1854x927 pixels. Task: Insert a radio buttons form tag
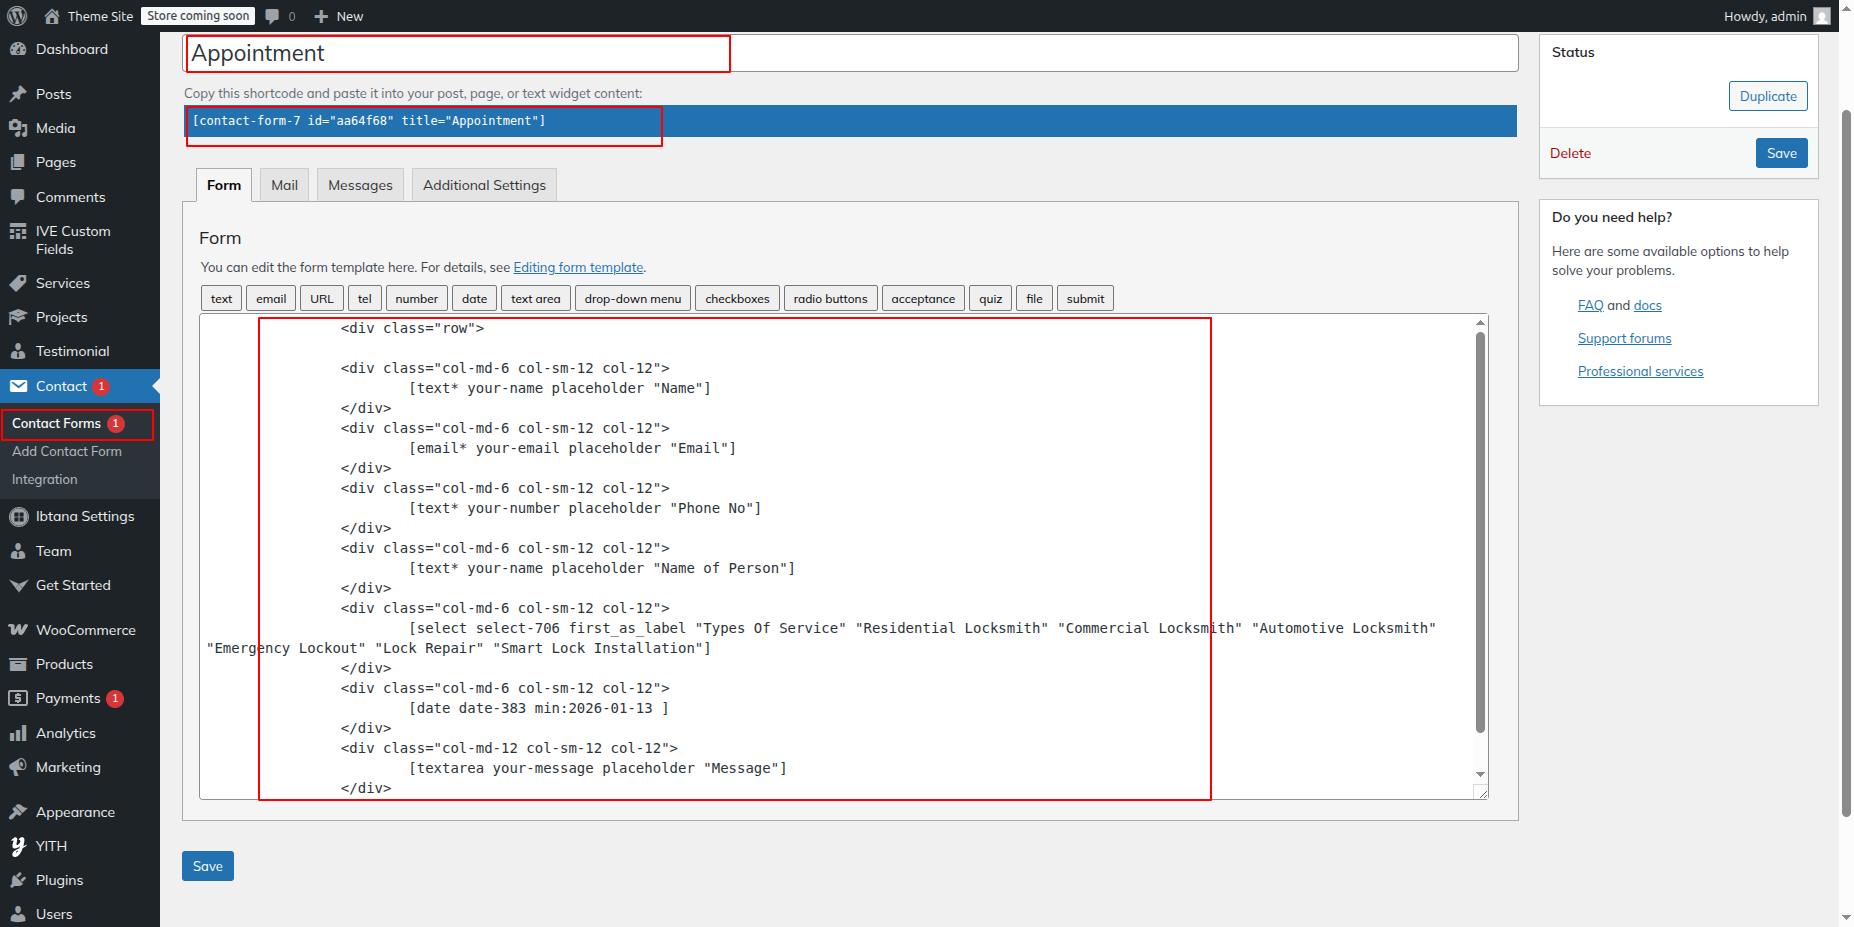pos(830,299)
